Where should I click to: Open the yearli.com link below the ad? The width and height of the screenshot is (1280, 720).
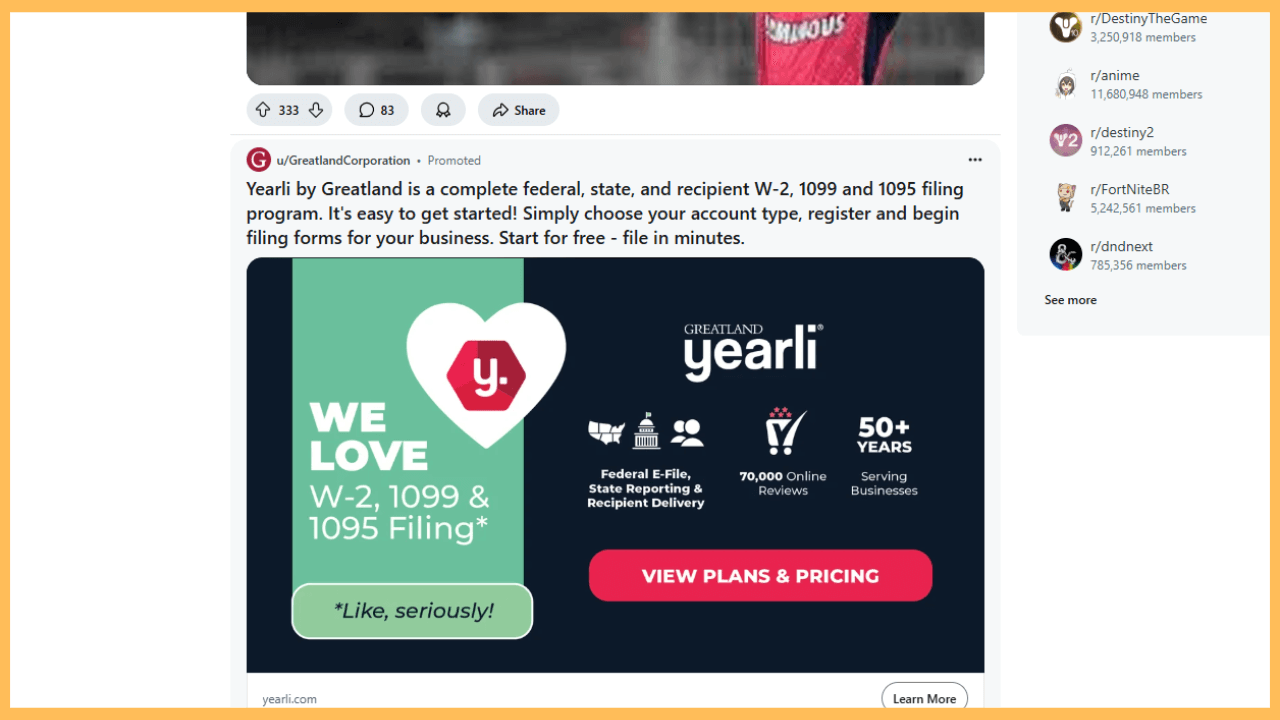pos(290,699)
